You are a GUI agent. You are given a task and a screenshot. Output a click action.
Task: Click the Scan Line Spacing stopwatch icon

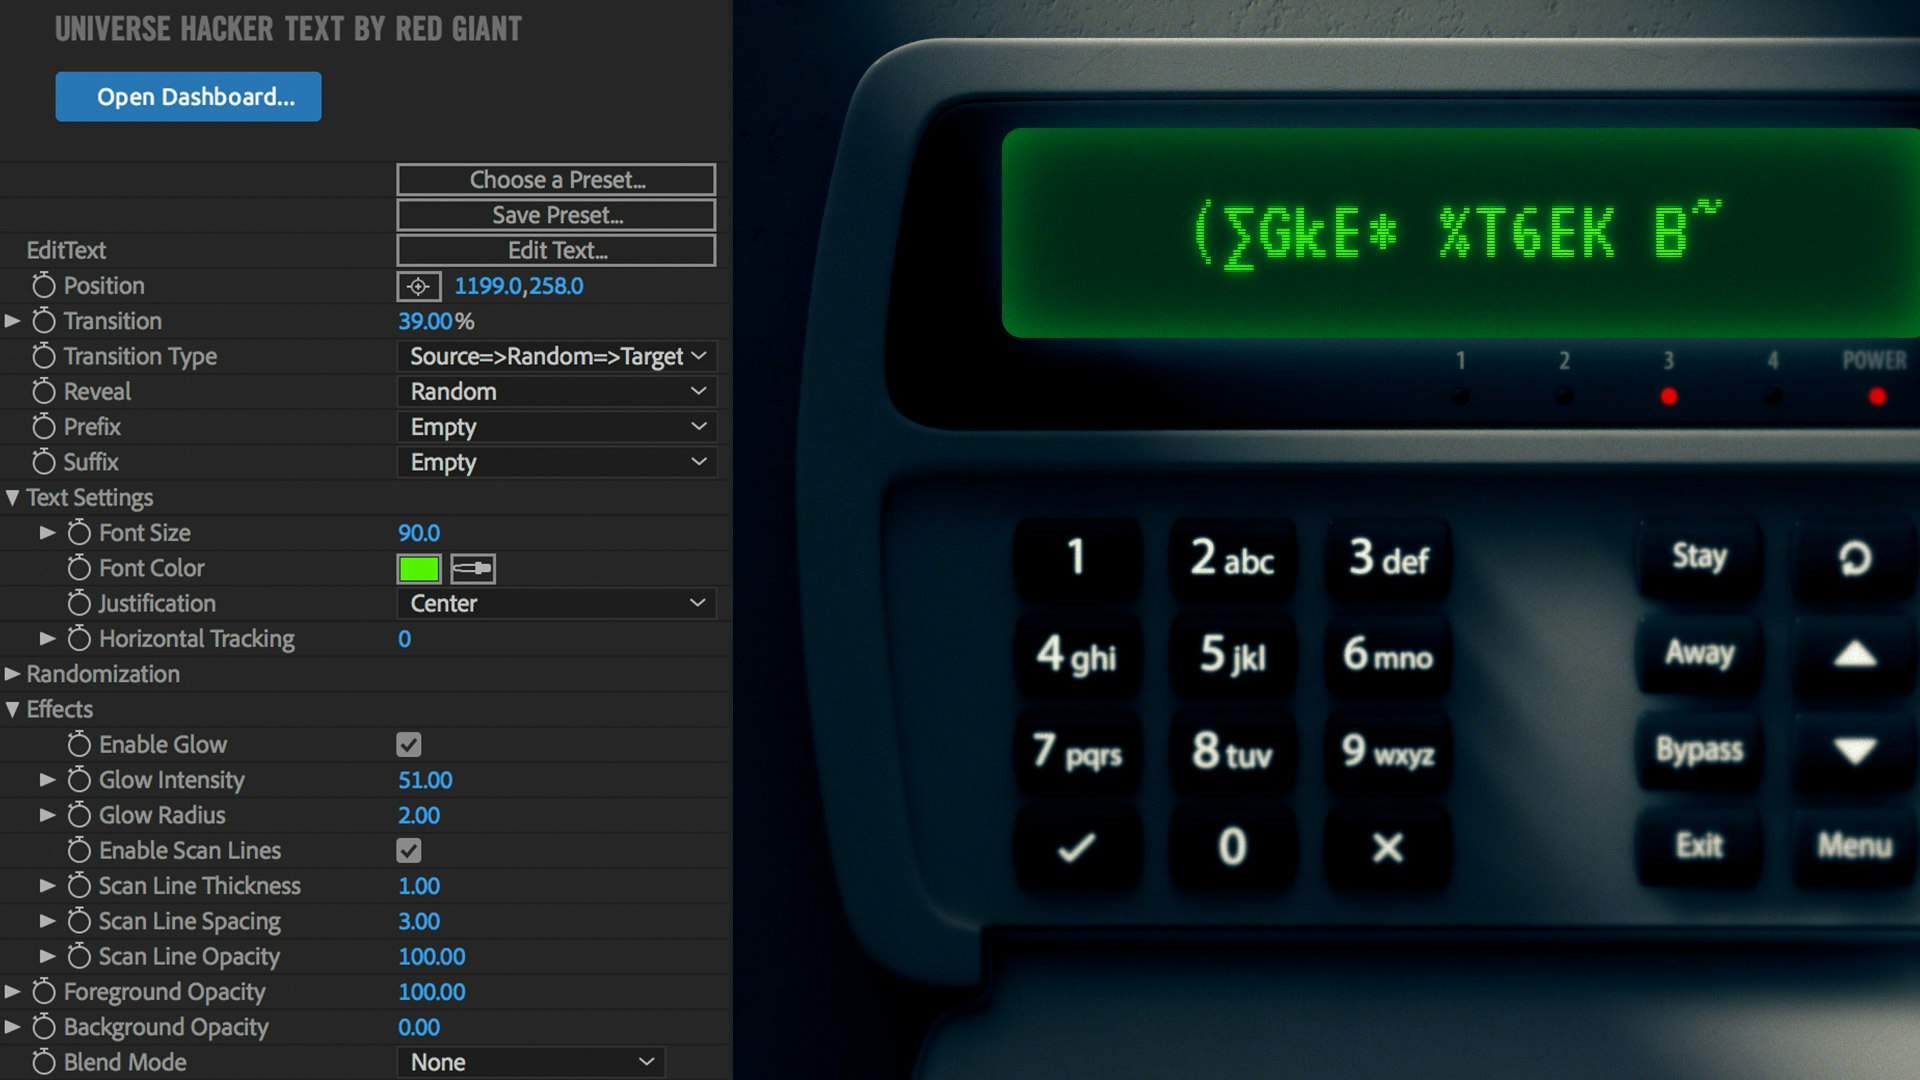click(x=79, y=921)
